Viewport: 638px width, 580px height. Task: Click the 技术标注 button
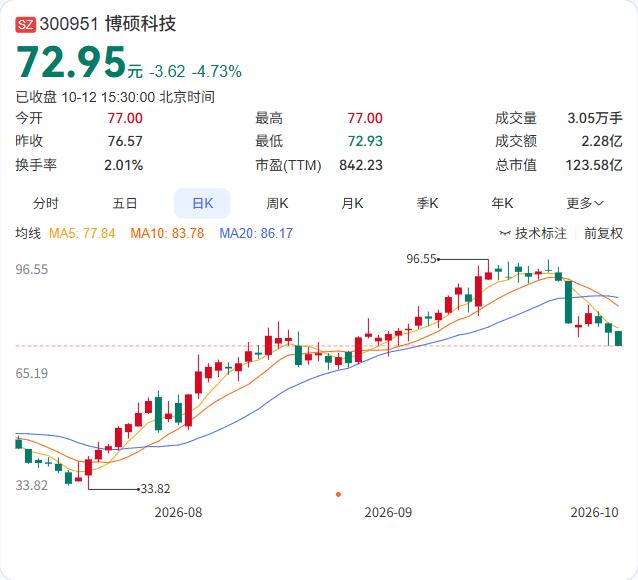click(533, 233)
